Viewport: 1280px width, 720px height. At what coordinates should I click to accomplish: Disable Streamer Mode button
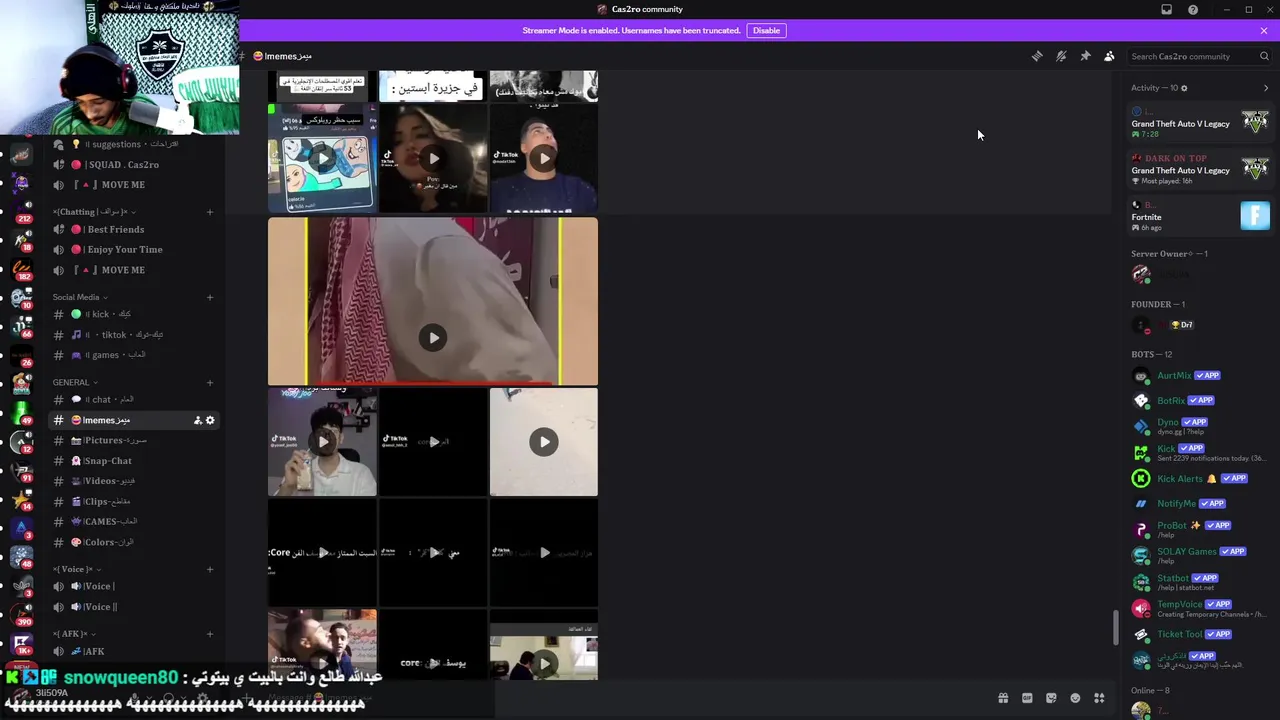coord(766,30)
